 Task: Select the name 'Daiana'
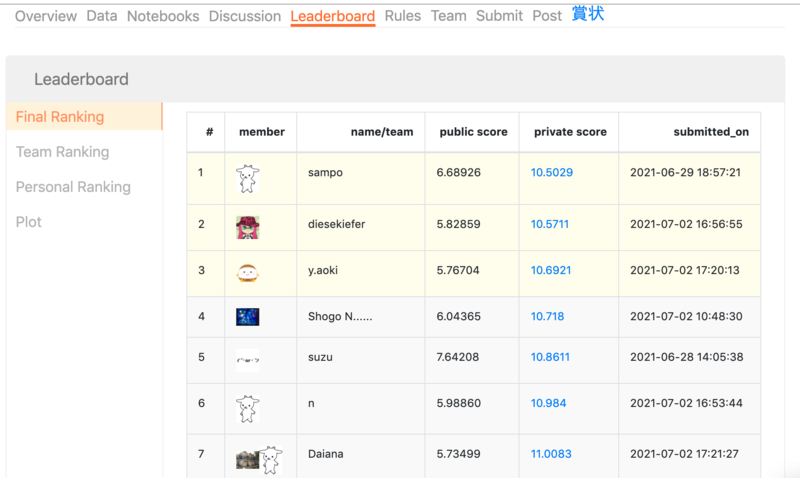tap(326, 454)
